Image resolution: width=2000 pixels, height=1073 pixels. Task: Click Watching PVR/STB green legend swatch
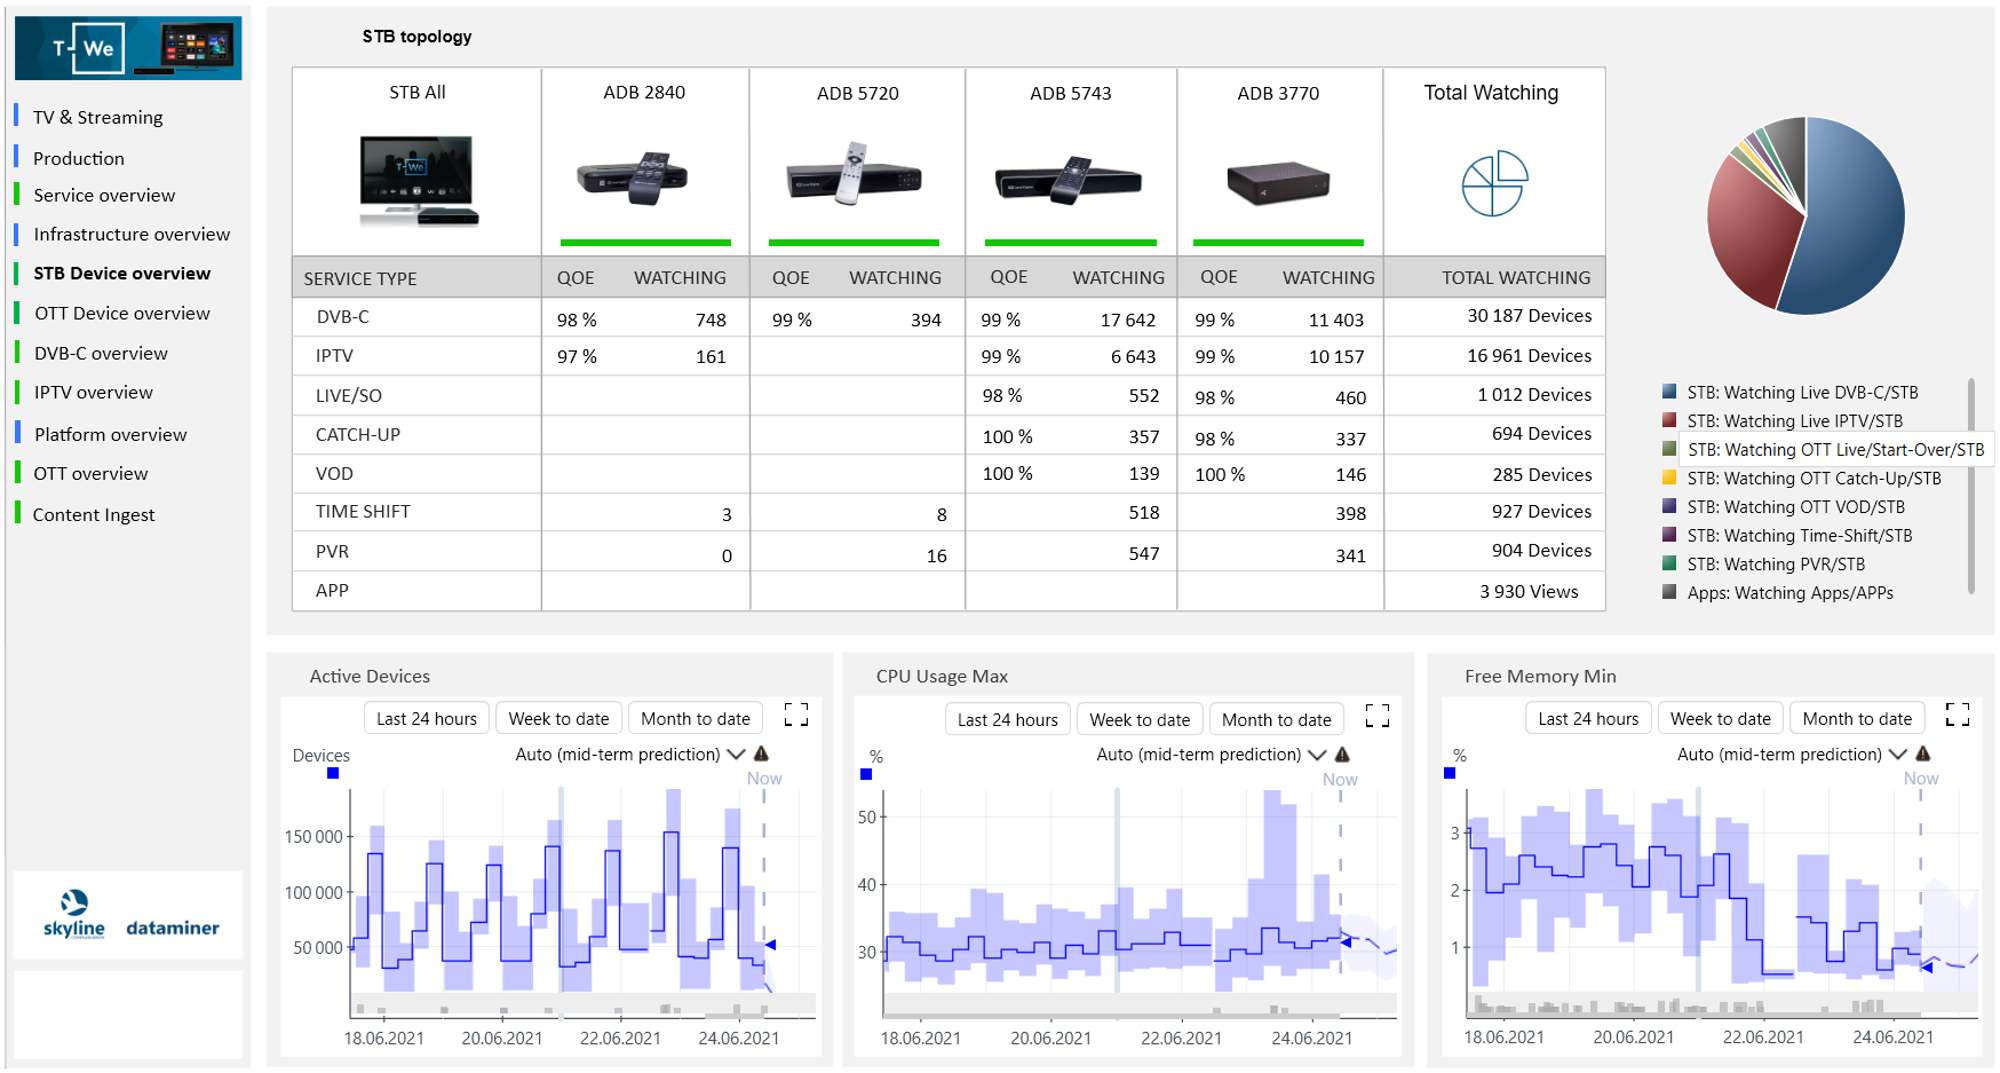[1669, 563]
